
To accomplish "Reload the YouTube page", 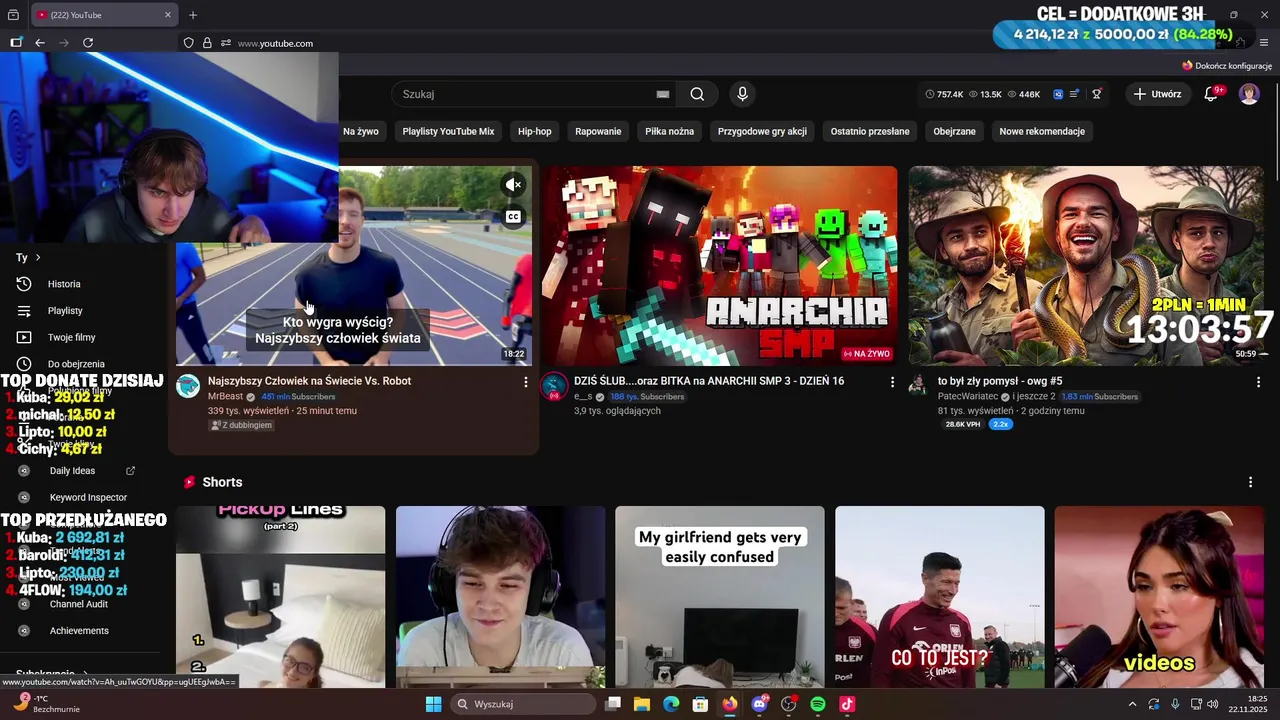I will (x=88, y=43).
